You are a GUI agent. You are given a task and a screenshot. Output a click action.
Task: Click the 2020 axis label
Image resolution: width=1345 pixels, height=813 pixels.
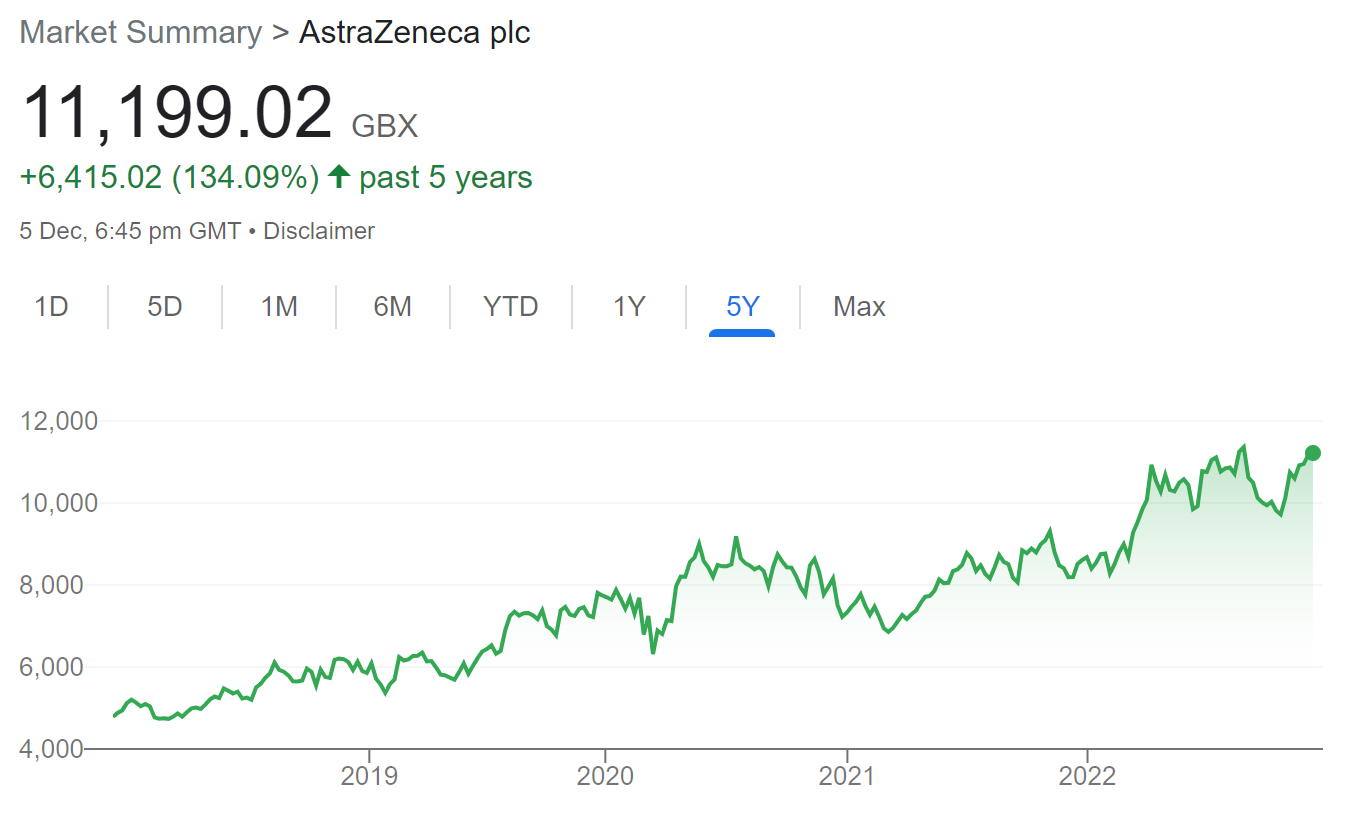(605, 776)
